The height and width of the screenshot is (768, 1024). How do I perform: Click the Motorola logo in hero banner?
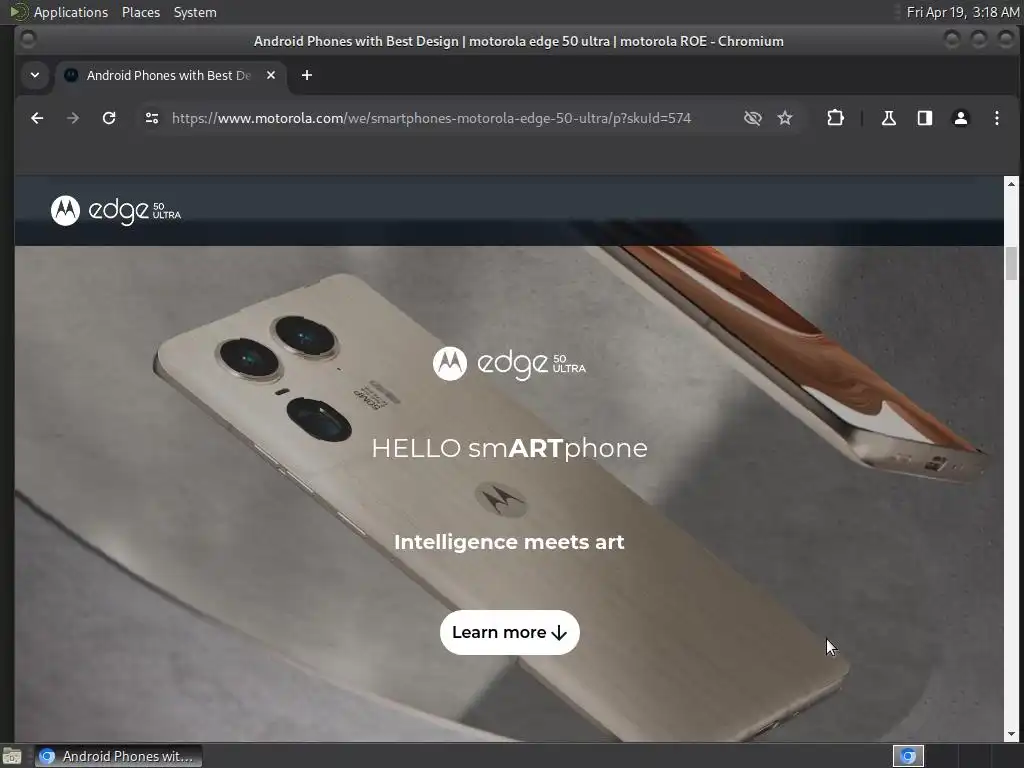tap(509, 364)
